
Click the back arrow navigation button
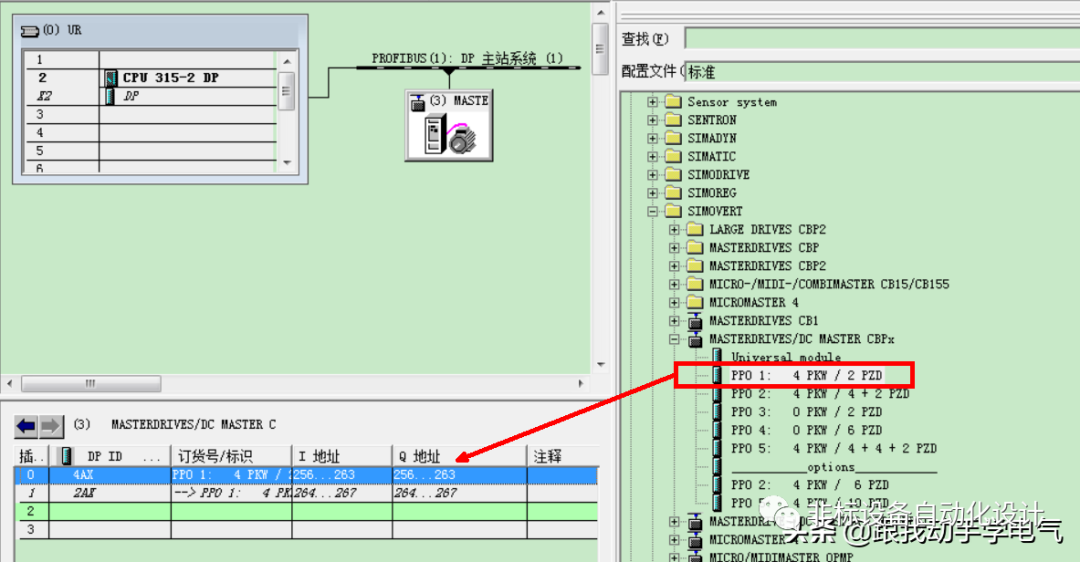tap(26, 426)
